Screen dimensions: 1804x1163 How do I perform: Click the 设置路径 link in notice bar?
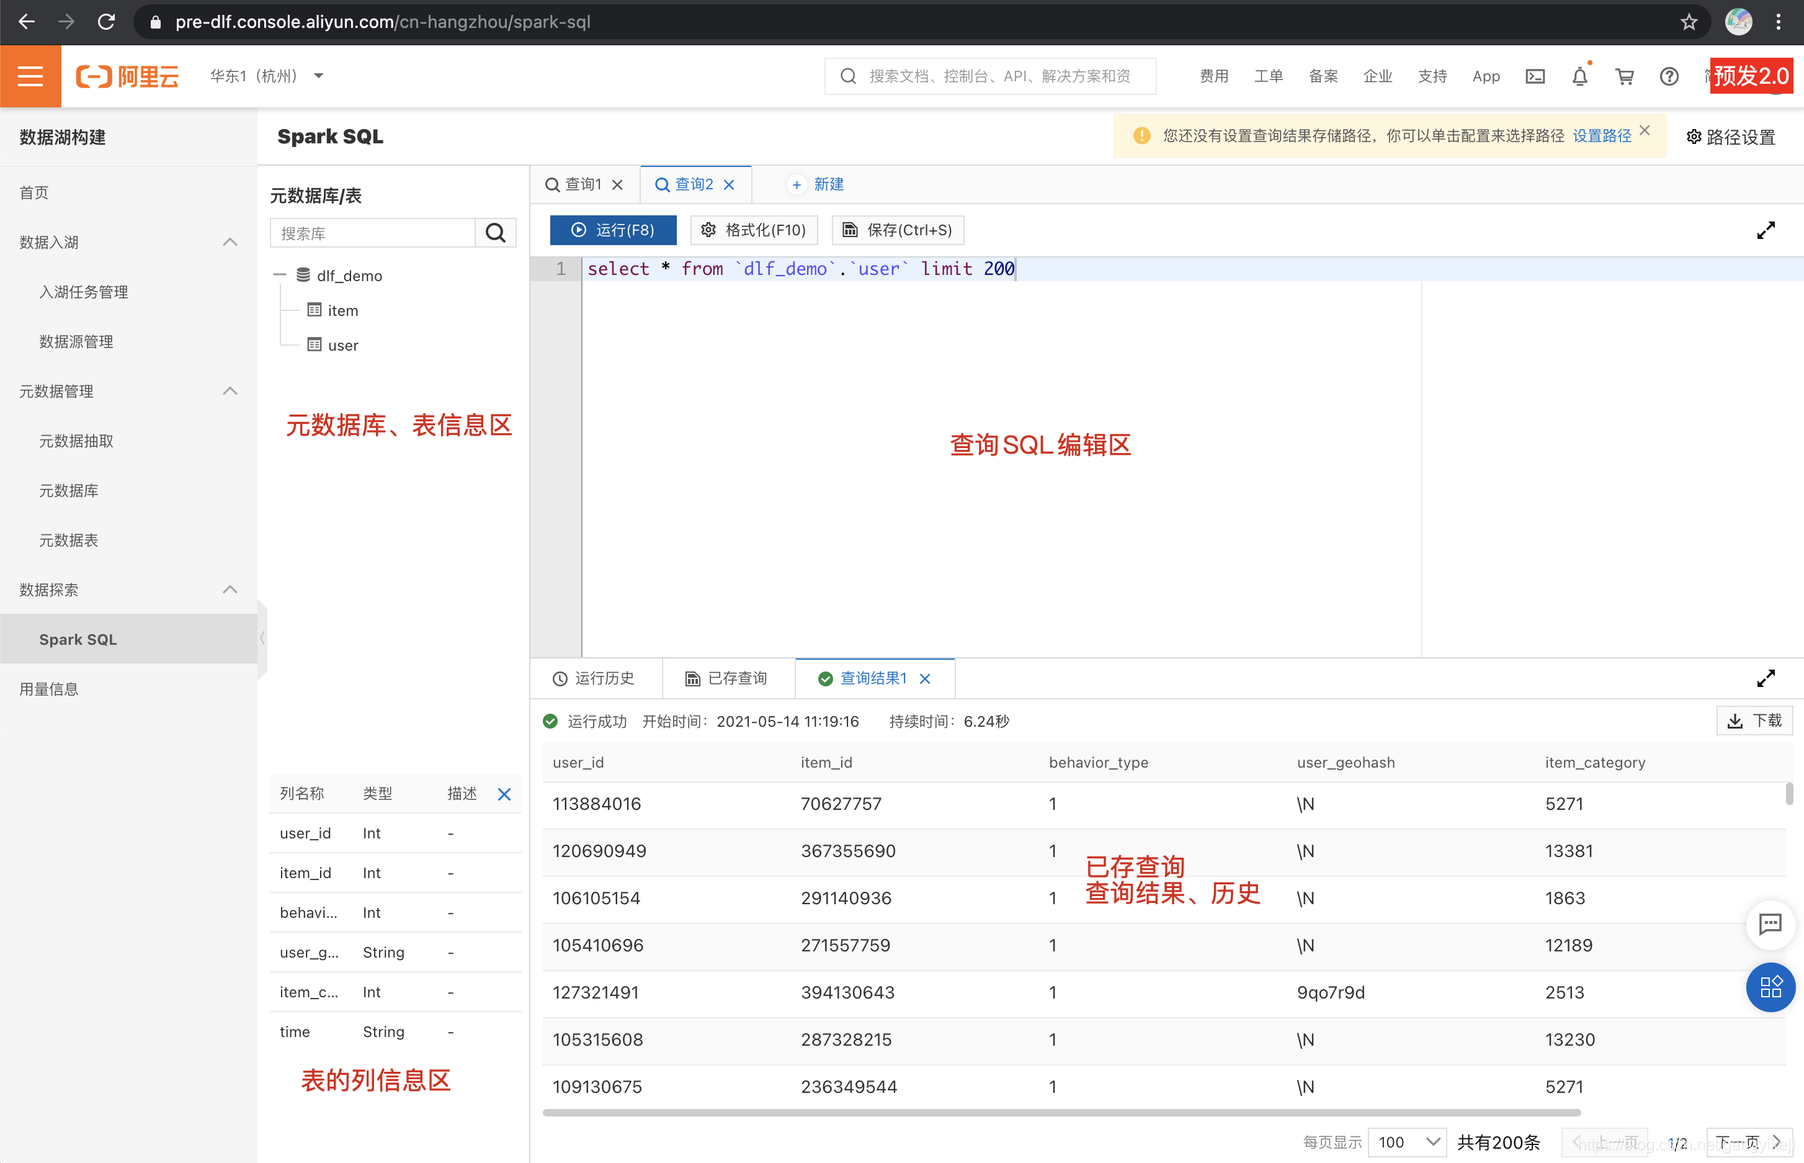click(x=1601, y=135)
